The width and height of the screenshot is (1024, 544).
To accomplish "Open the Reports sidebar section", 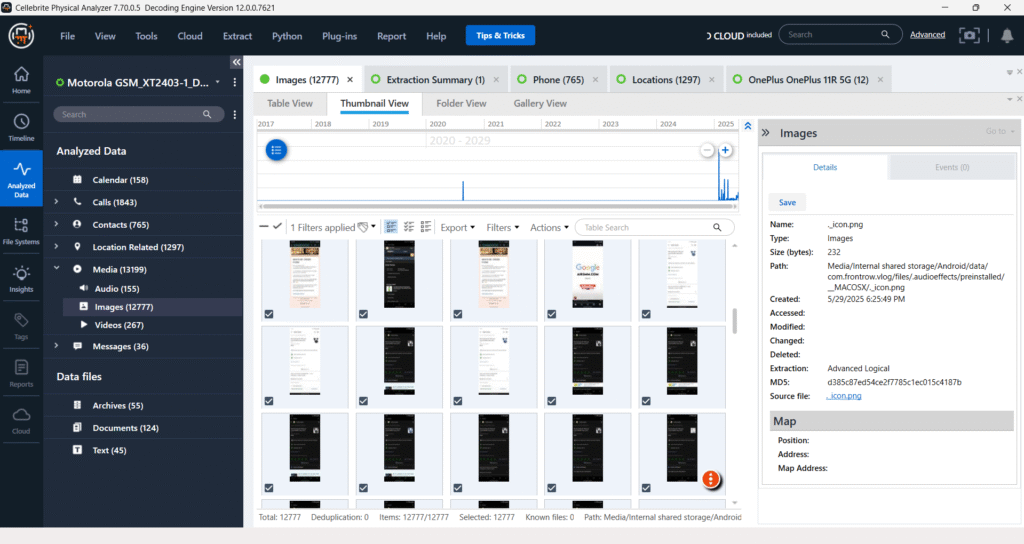I will (21, 374).
